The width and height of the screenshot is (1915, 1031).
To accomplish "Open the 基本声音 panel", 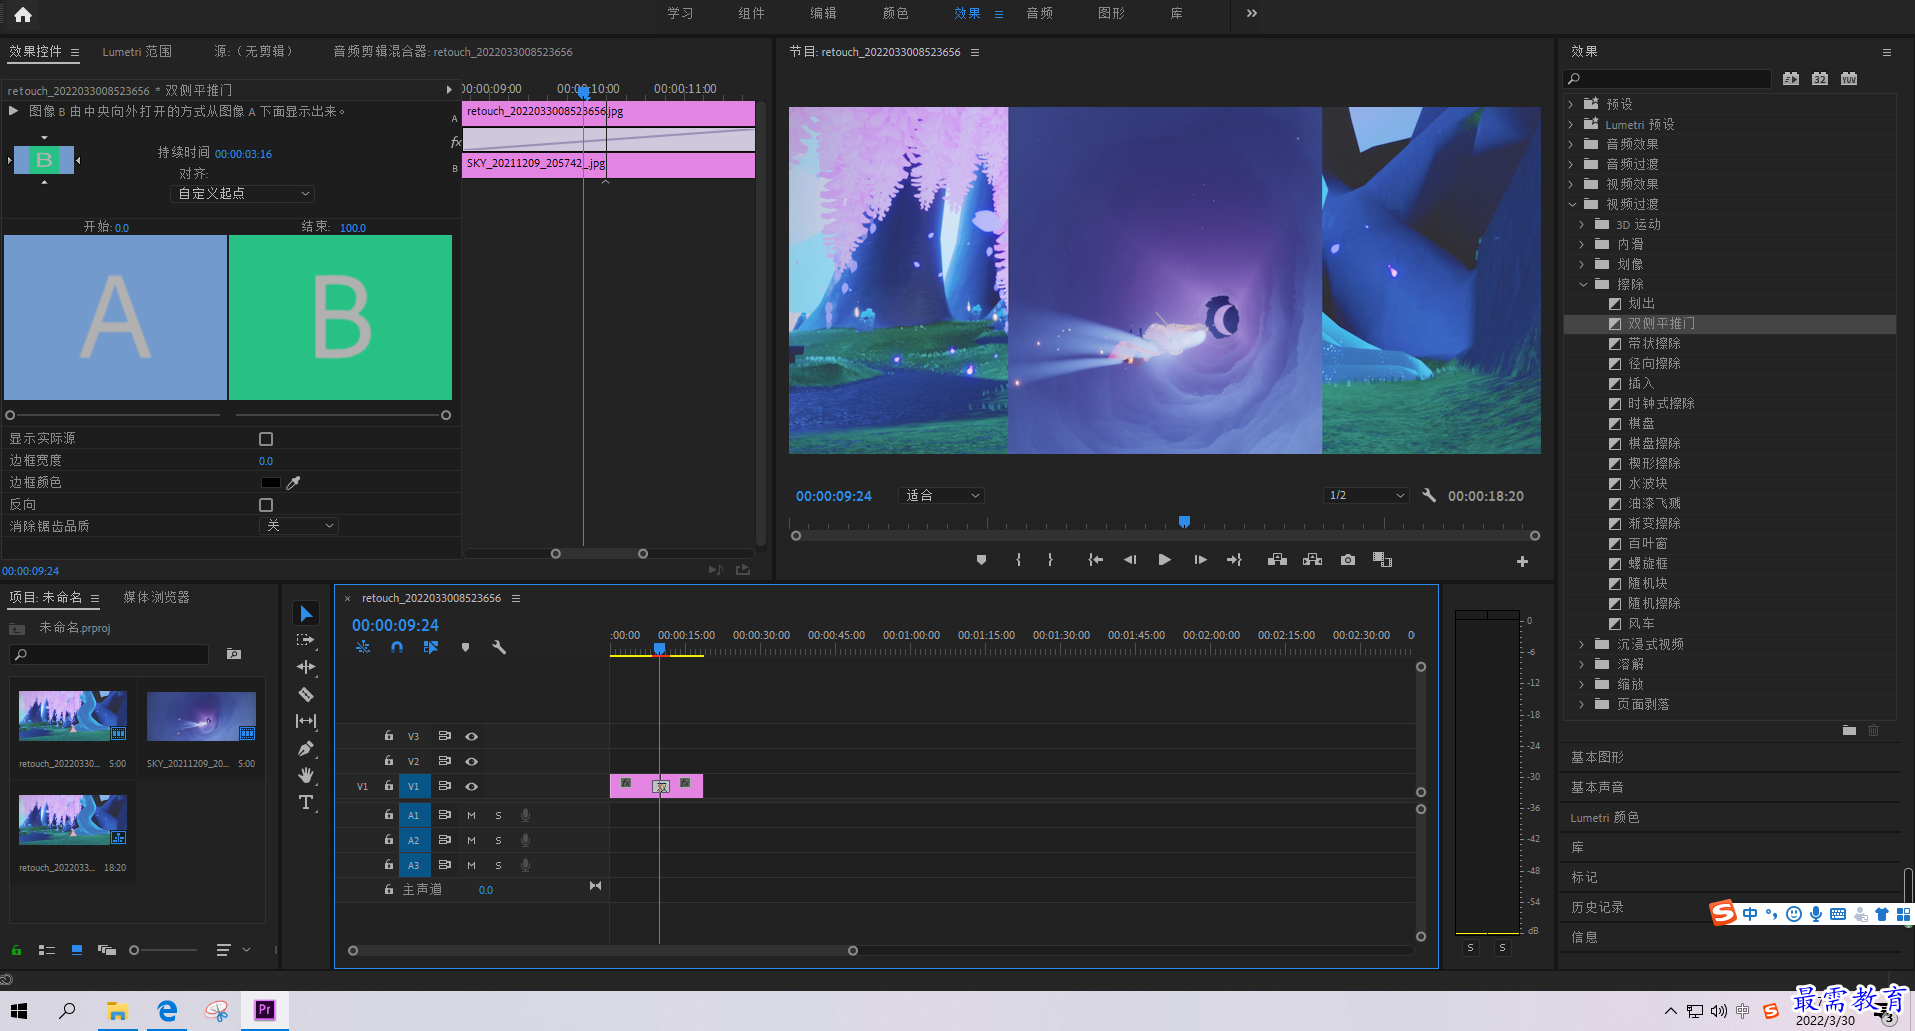I will (1596, 787).
